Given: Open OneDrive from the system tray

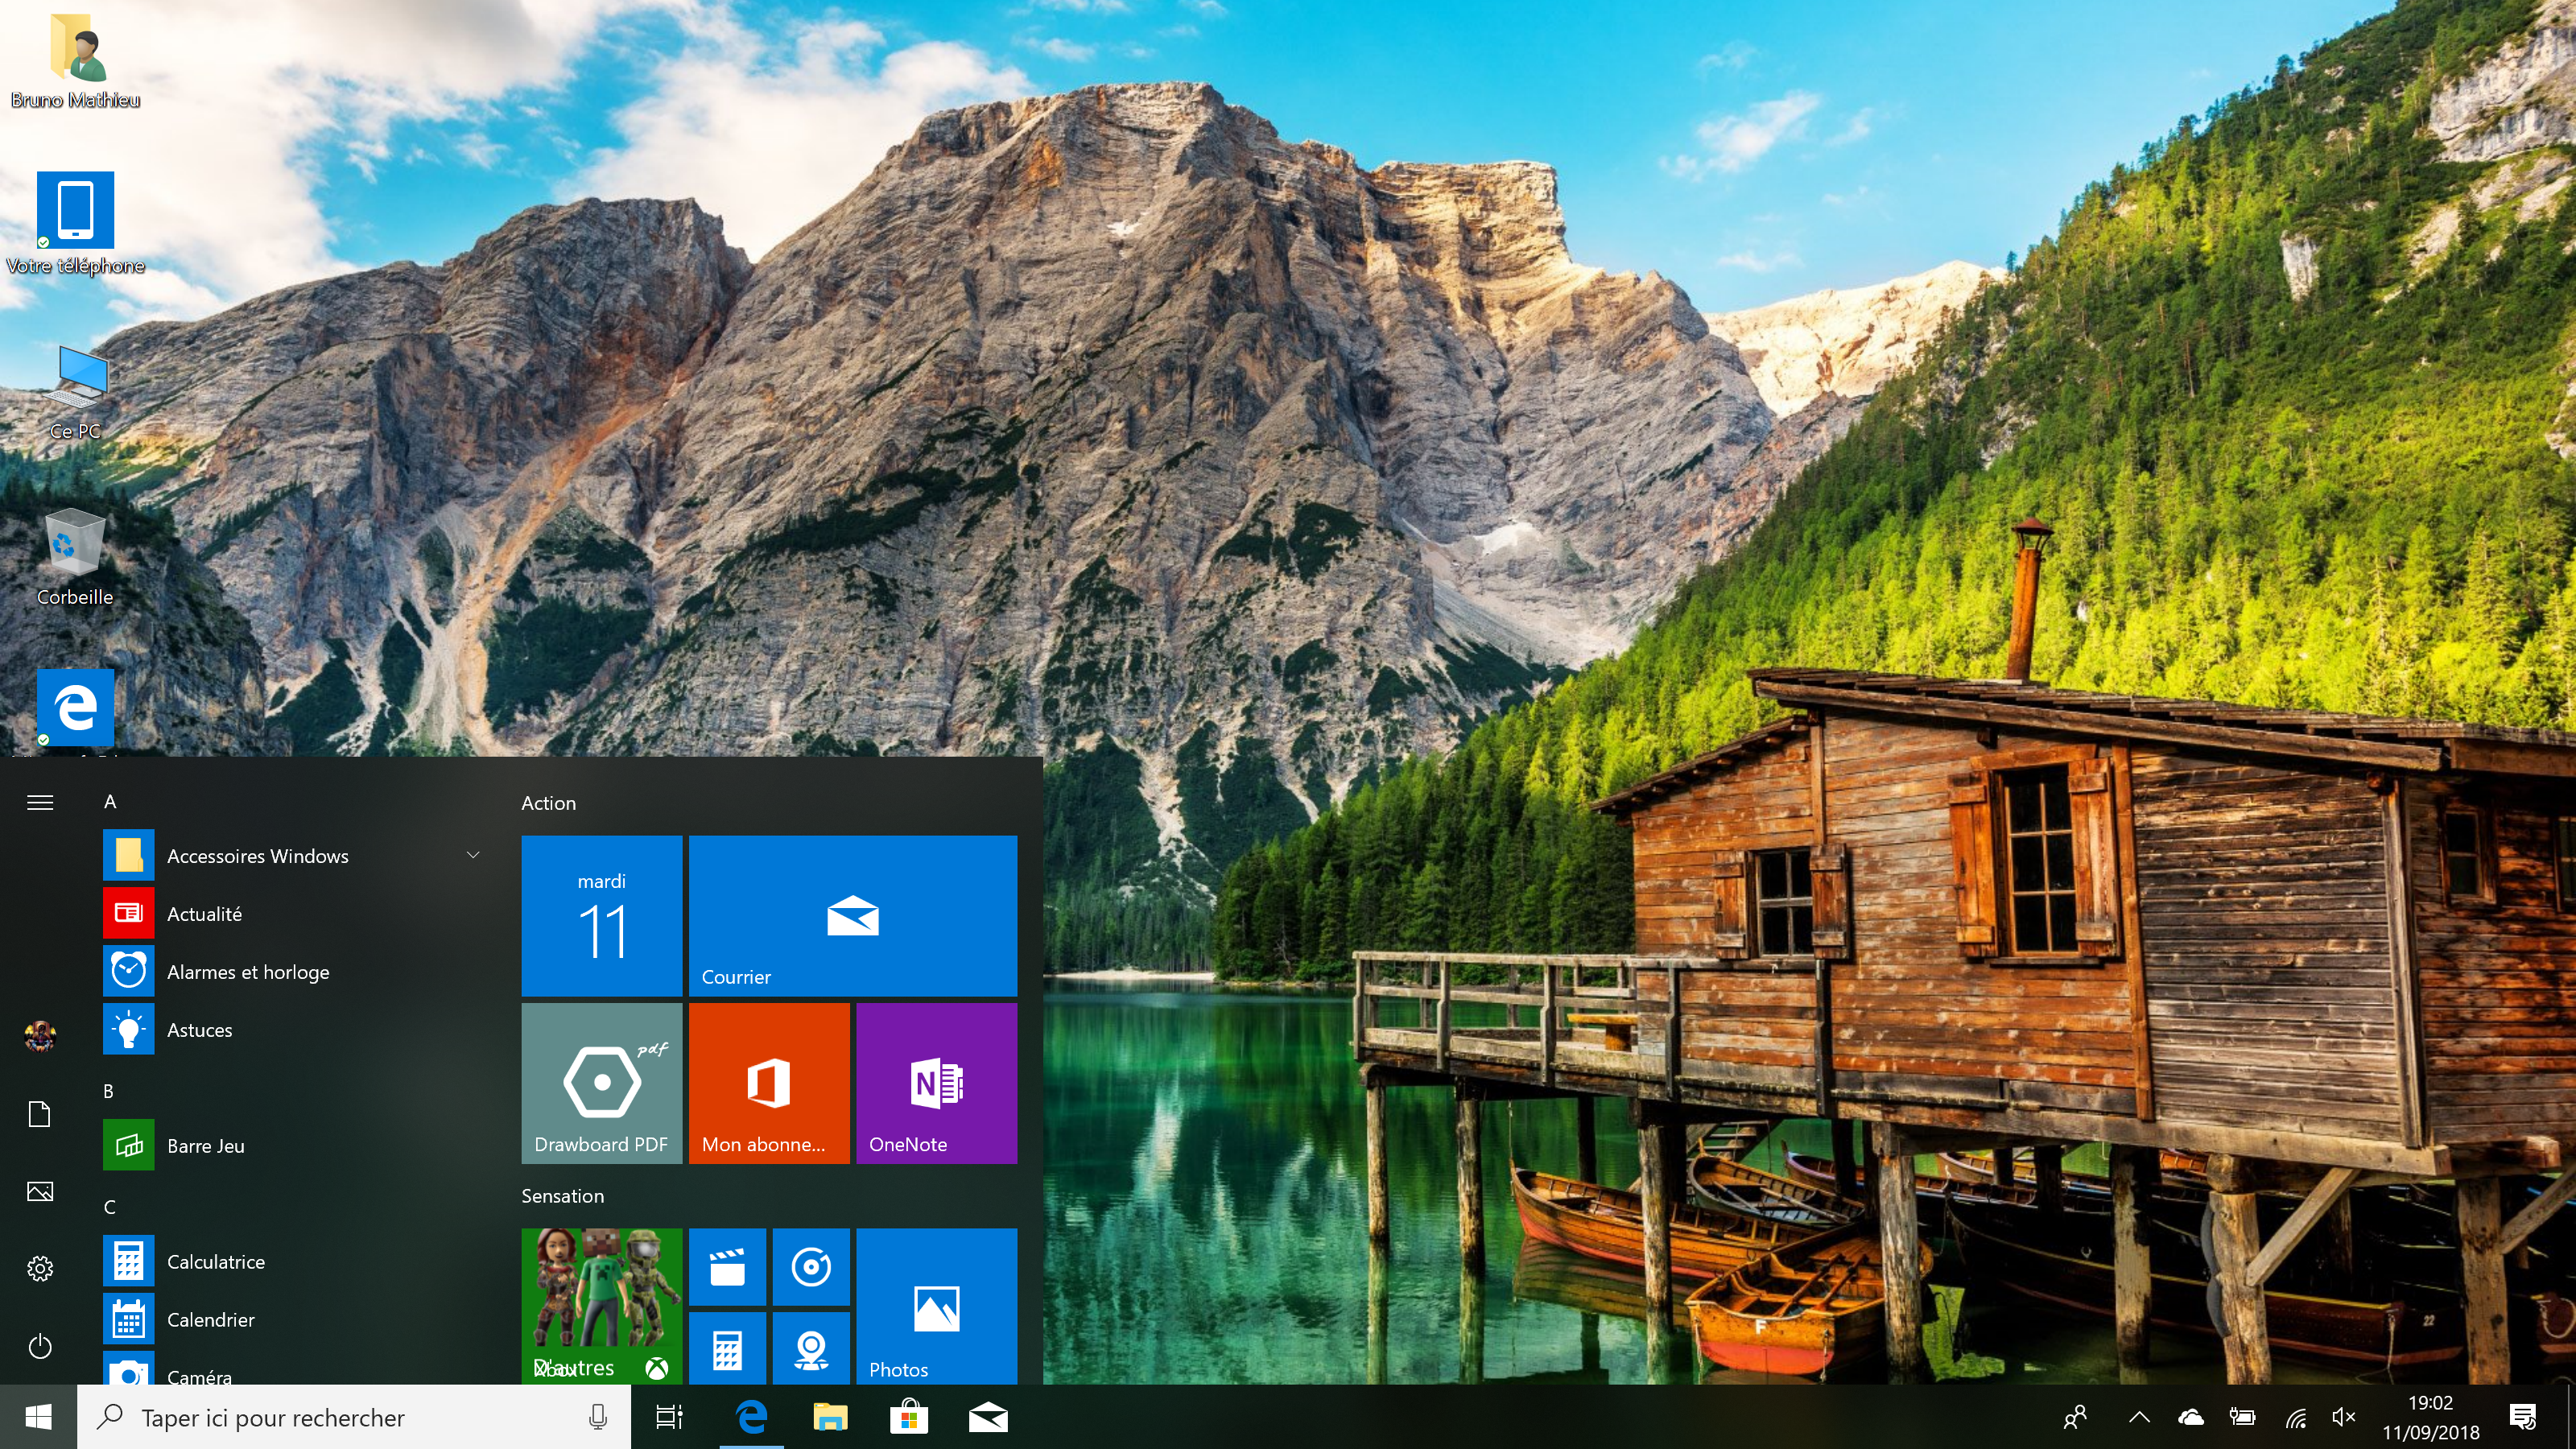Looking at the screenshot, I should click(2190, 1417).
